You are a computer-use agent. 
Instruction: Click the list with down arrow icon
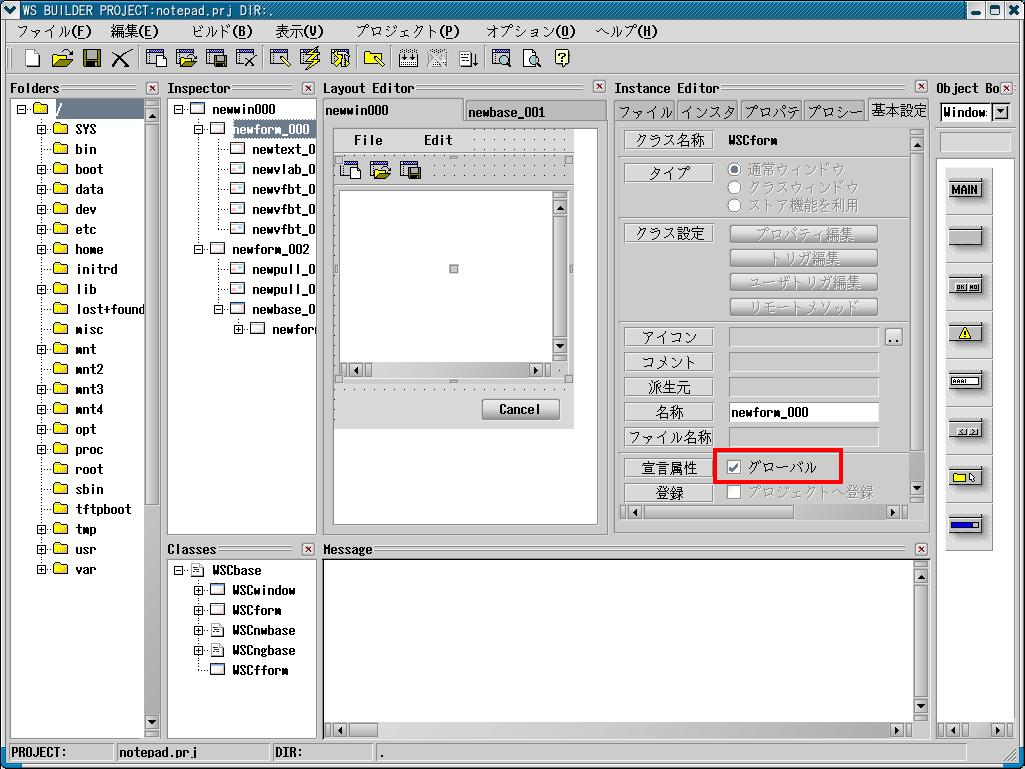468,59
